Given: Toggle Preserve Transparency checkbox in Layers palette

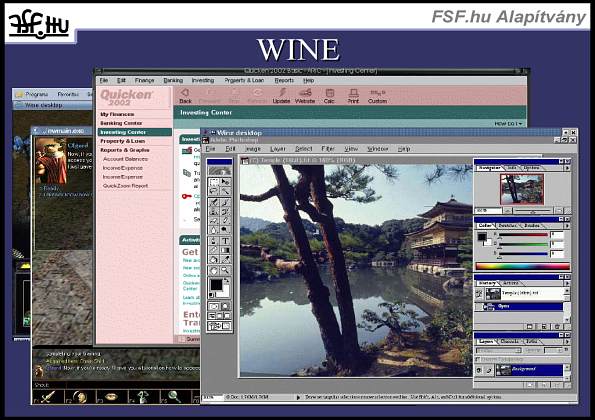Looking at the screenshot, I should click(x=477, y=359).
